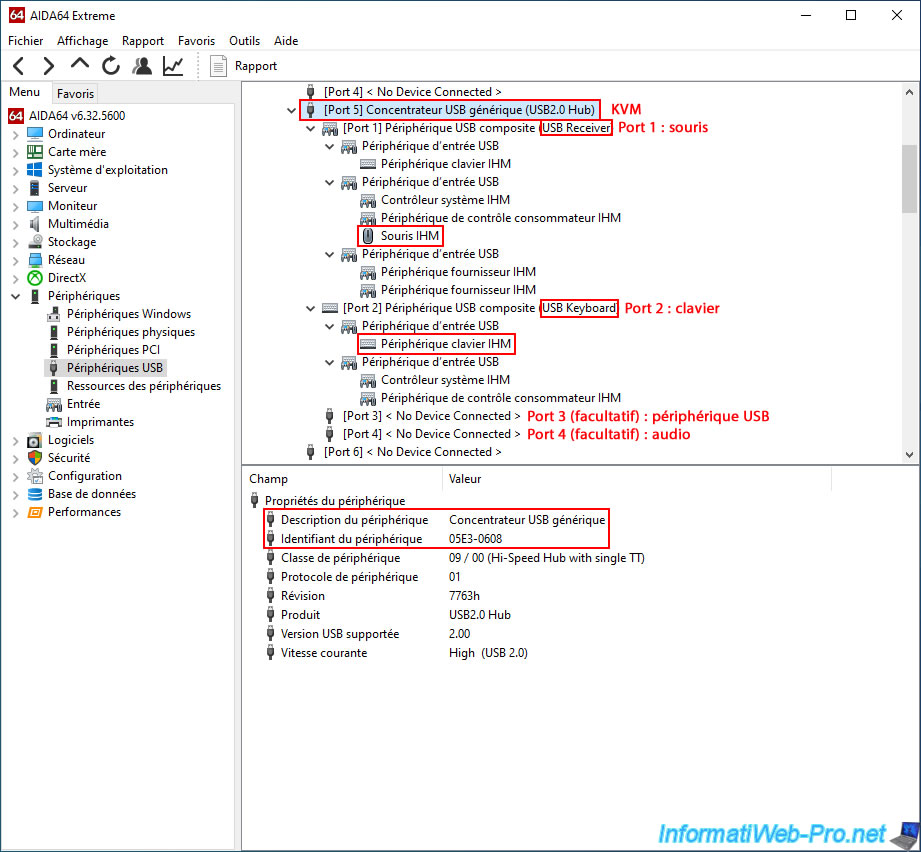
Task: Collapse the Périphériques tree node
Action: [15, 296]
